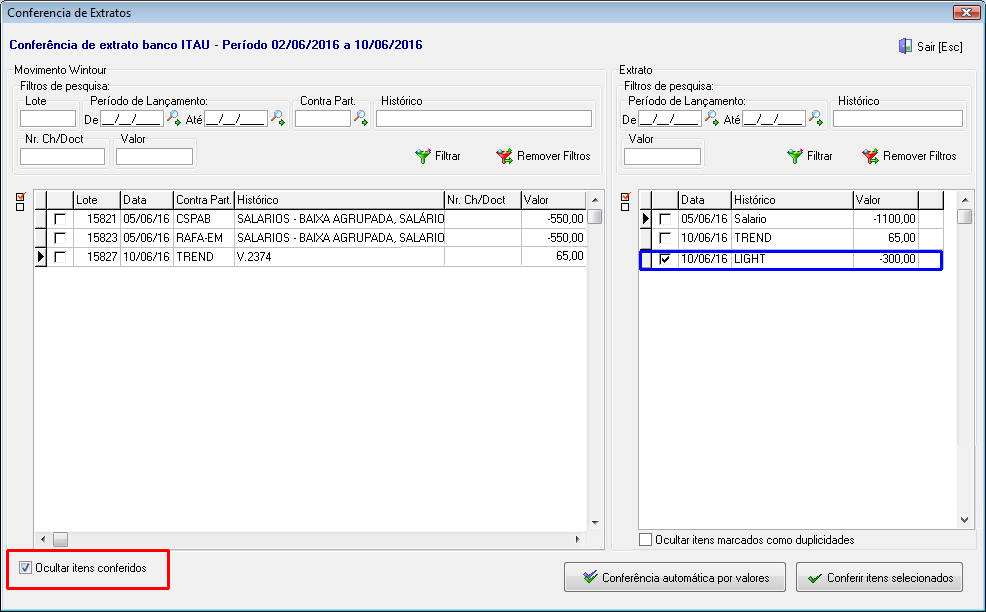Click the Extrato grid scrollbar up arrow
The width and height of the screenshot is (986, 612).
(x=965, y=200)
